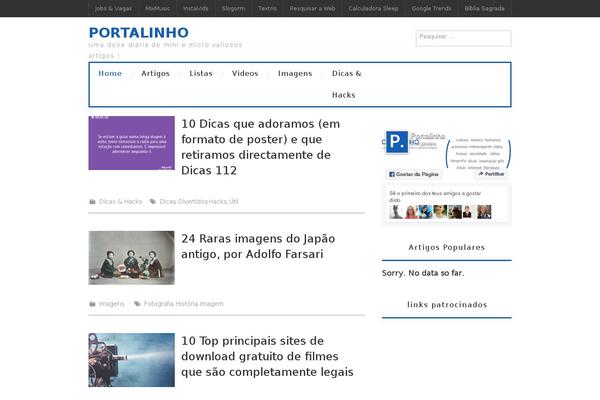Open the Imagens menu item

(x=295, y=73)
